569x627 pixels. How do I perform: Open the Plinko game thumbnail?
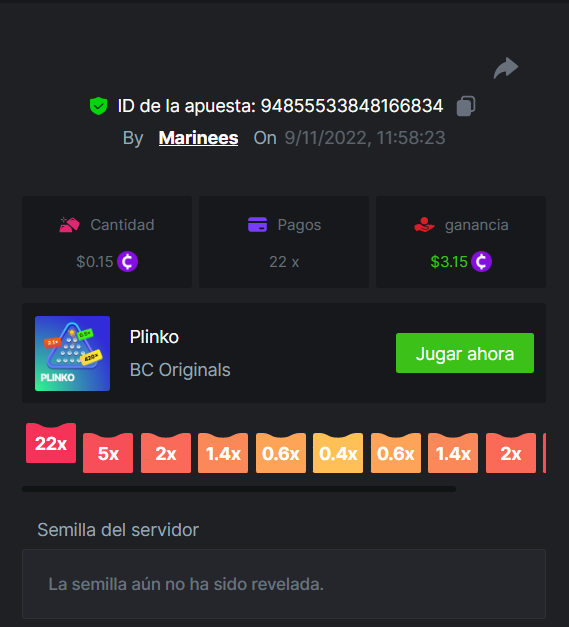click(x=72, y=353)
